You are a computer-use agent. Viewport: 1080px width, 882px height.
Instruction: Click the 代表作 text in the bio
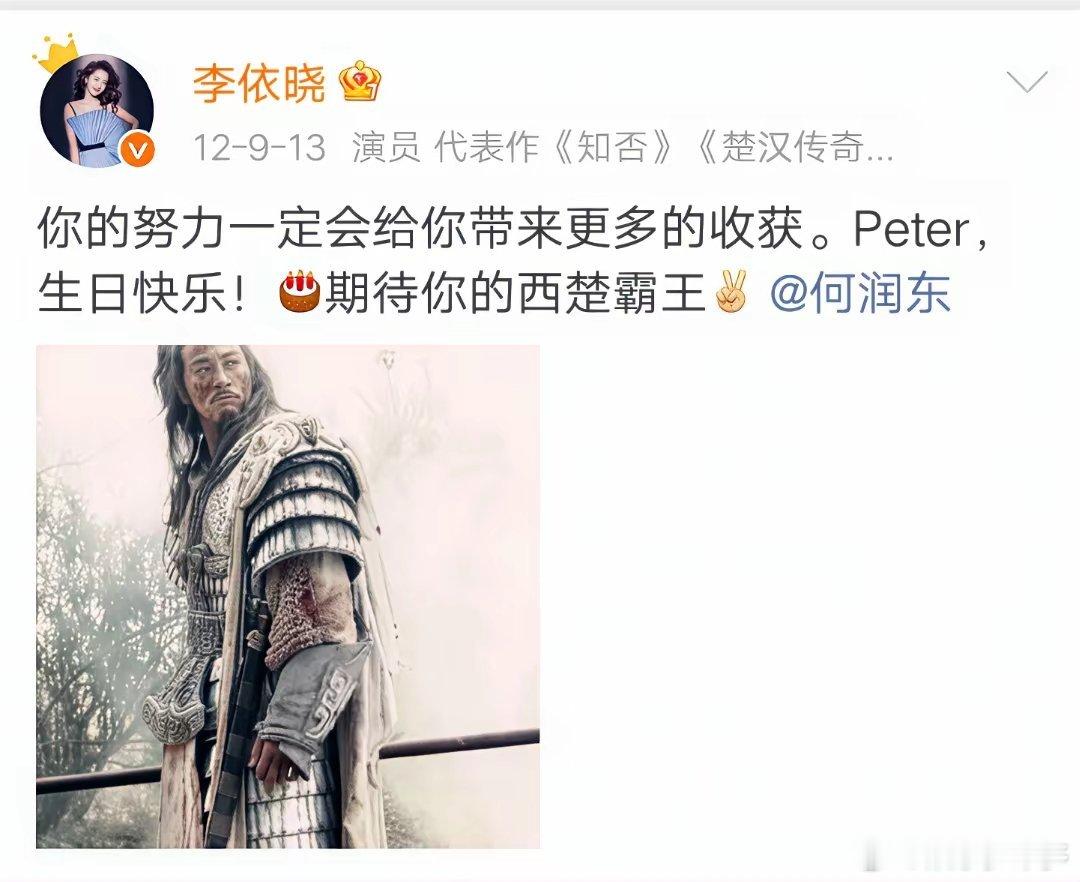pos(486,147)
